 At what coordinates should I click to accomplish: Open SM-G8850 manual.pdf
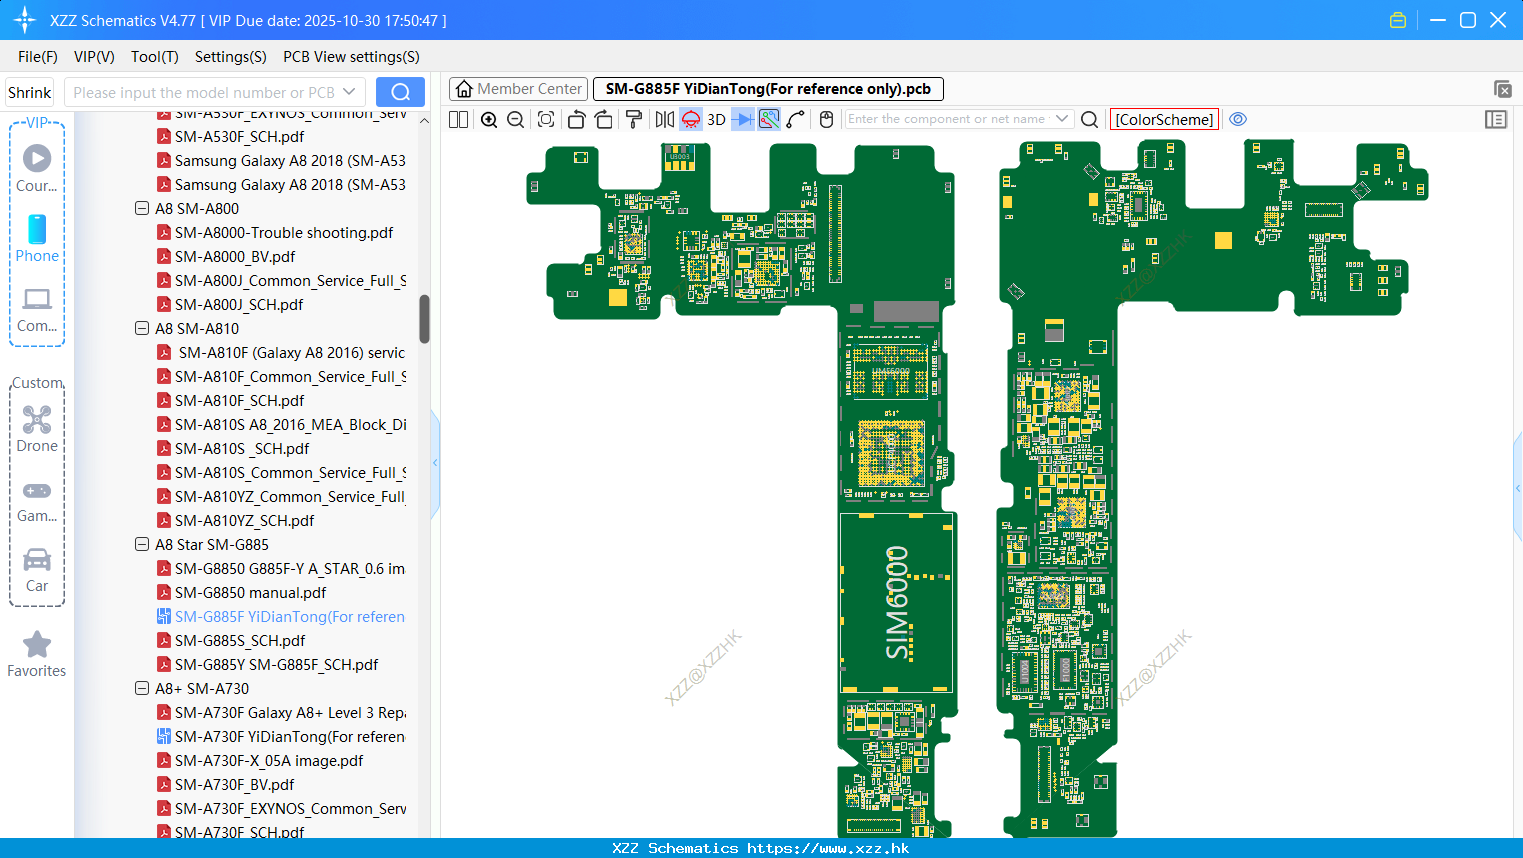(250, 593)
